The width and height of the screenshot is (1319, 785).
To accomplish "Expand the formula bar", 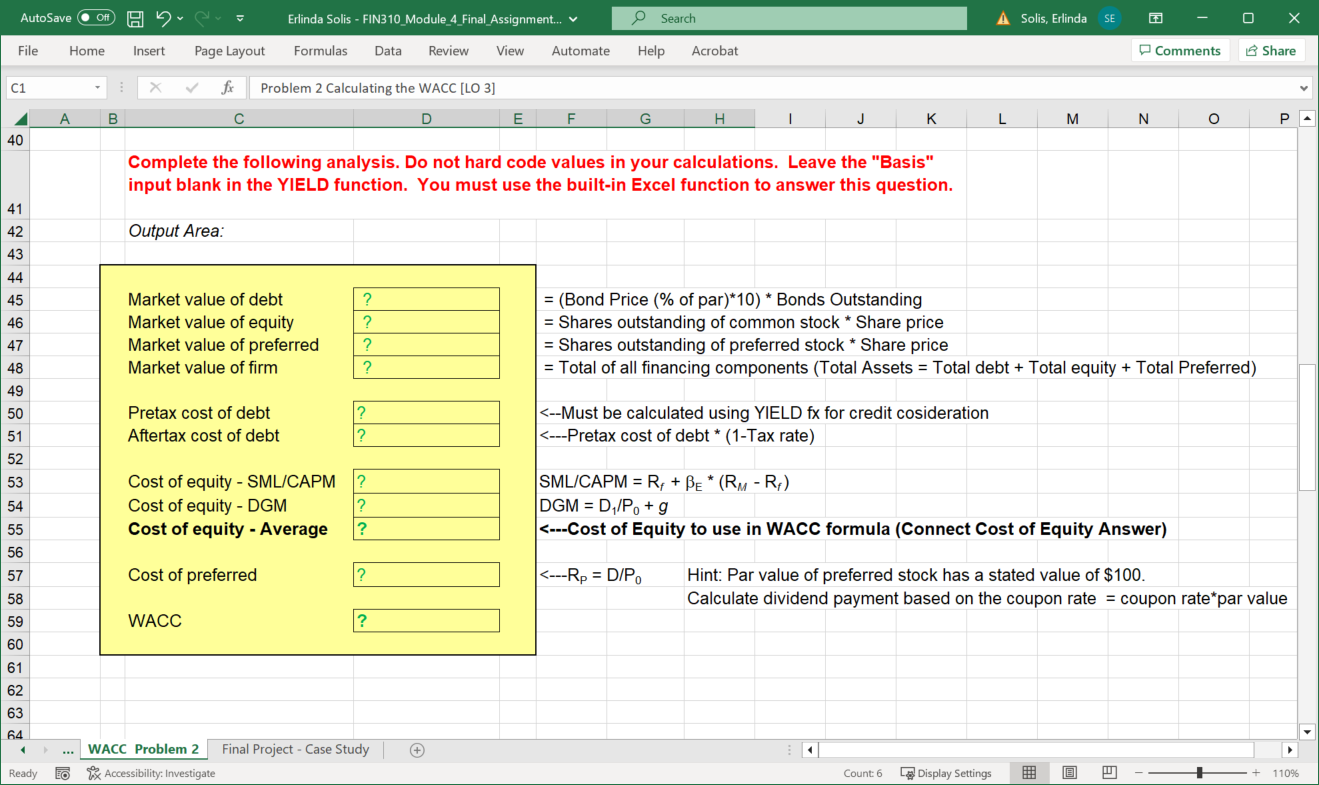I will coord(1303,88).
